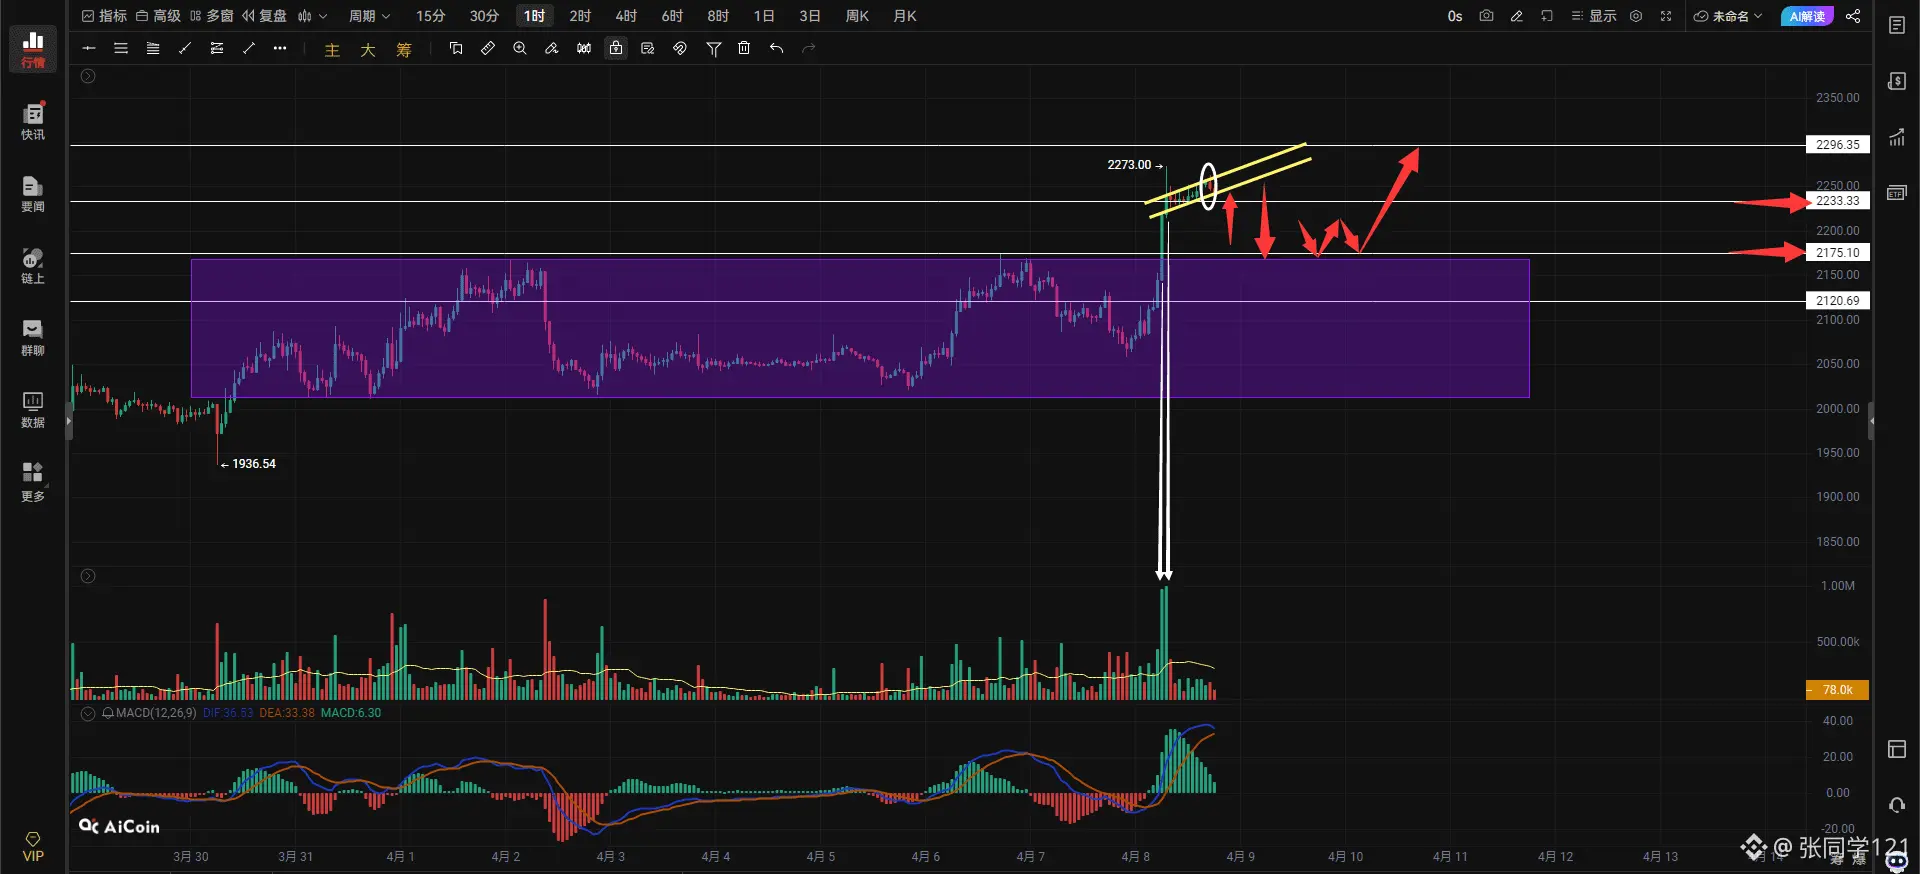This screenshot has width=1920, height=874.
Task: Switch to the 1日 timeframe
Action: 764,16
